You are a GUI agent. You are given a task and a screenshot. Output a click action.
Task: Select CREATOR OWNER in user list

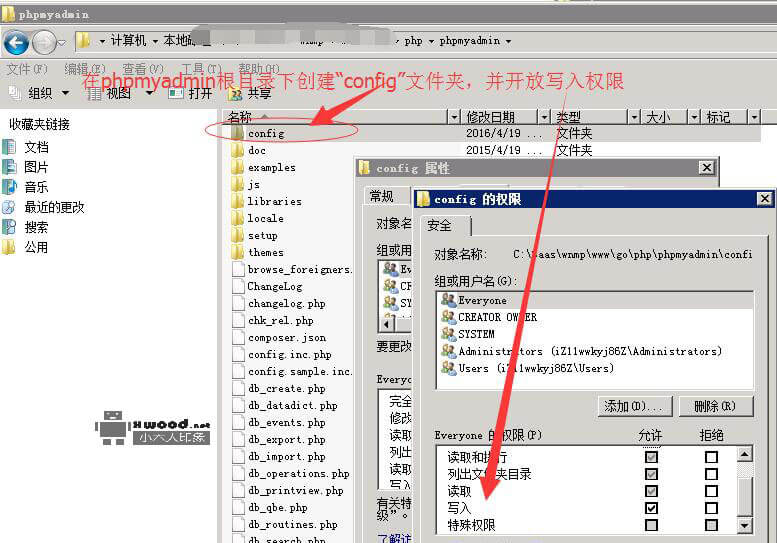pyautogui.click(x=497, y=317)
